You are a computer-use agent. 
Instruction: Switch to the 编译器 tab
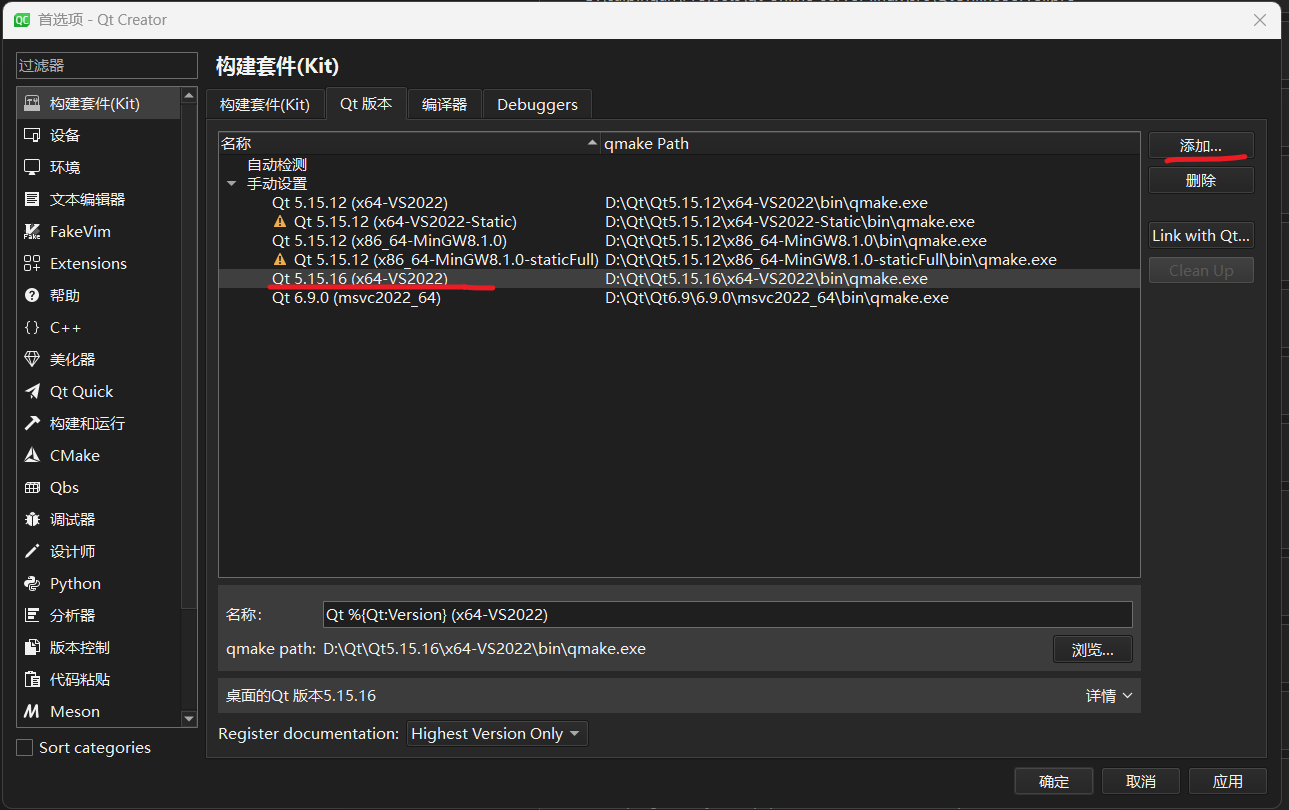click(x=444, y=103)
